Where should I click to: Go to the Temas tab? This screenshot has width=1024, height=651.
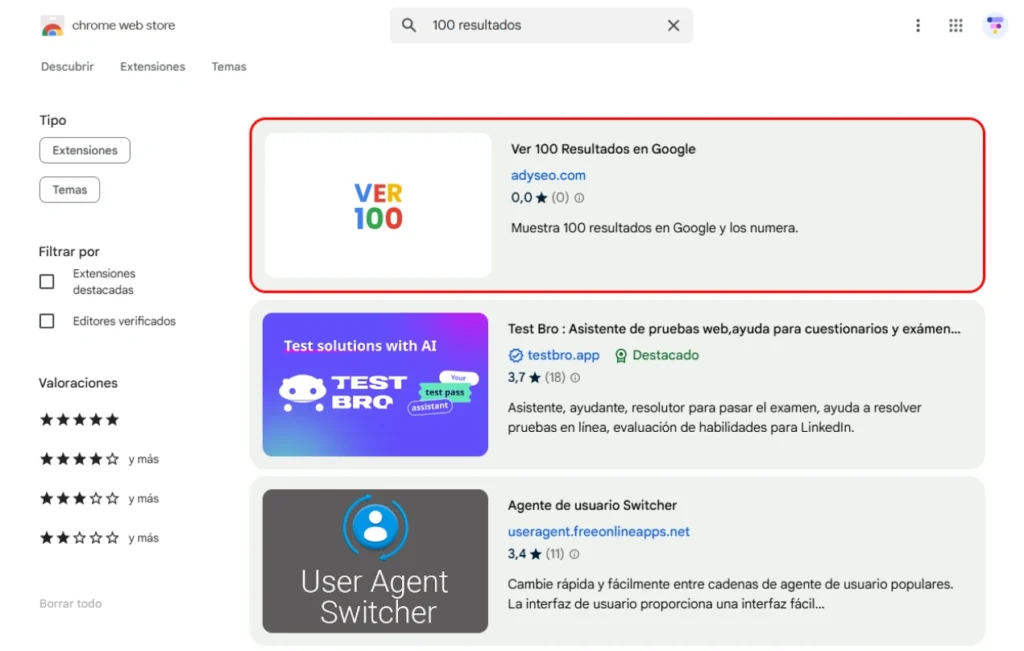pyautogui.click(x=228, y=67)
